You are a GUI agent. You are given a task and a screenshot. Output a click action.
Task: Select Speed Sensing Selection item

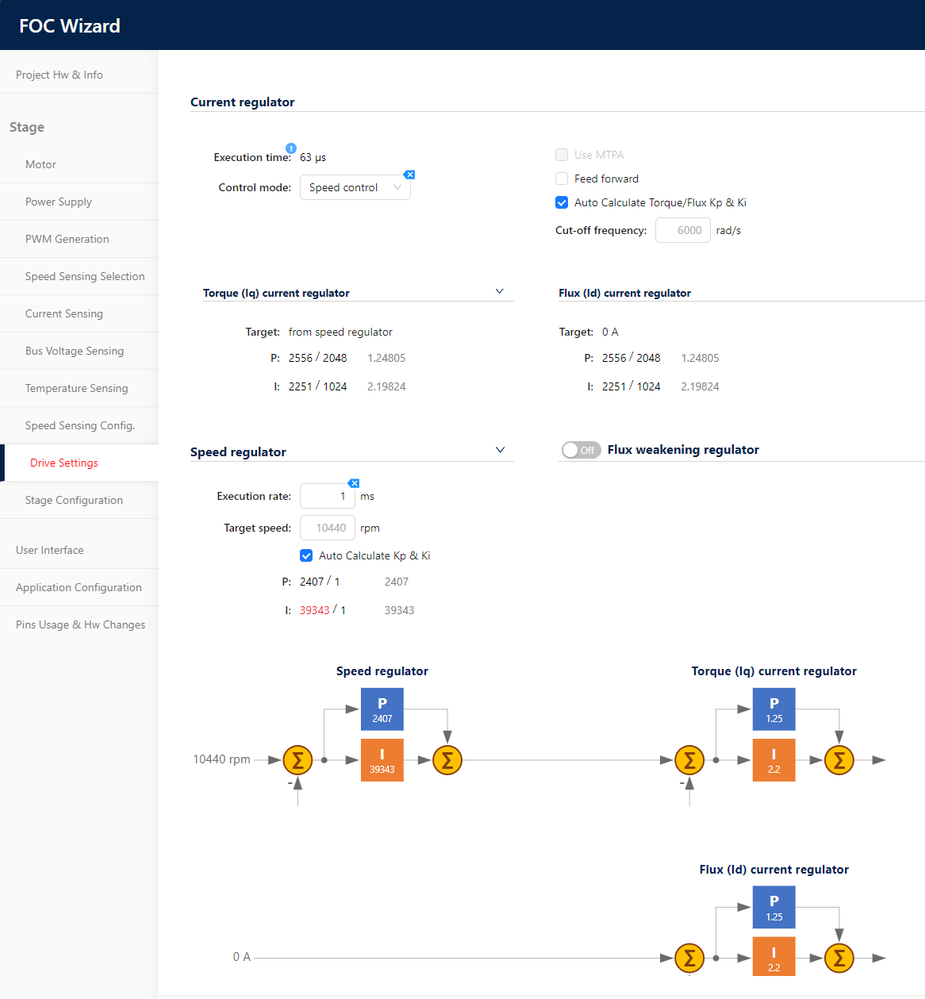pyautogui.click(x=85, y=277)
